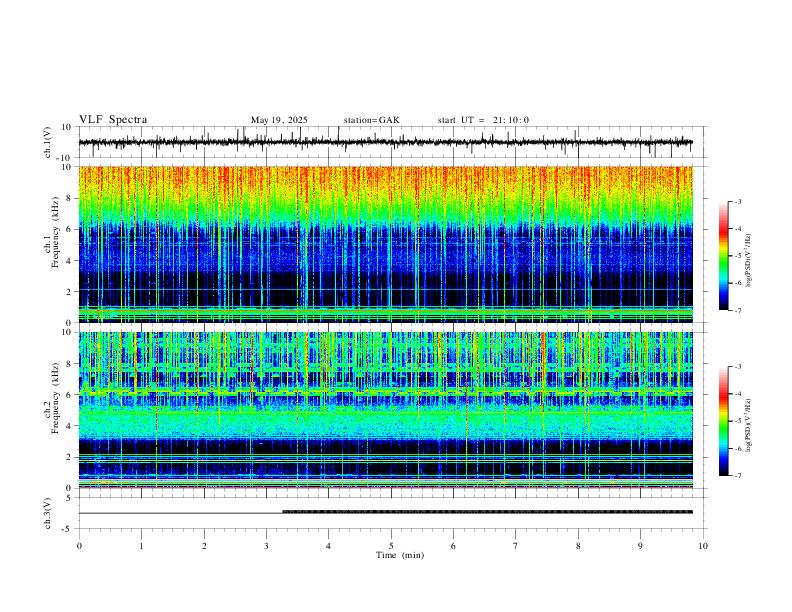Click the ch.1 spectrogram "6" kHz tick label
The width and height of the screenshot is (792, 612).
[69, 229]
